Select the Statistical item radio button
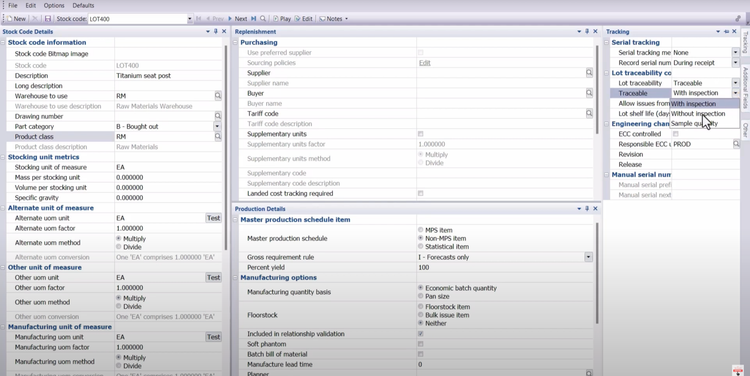 (420, 246)
